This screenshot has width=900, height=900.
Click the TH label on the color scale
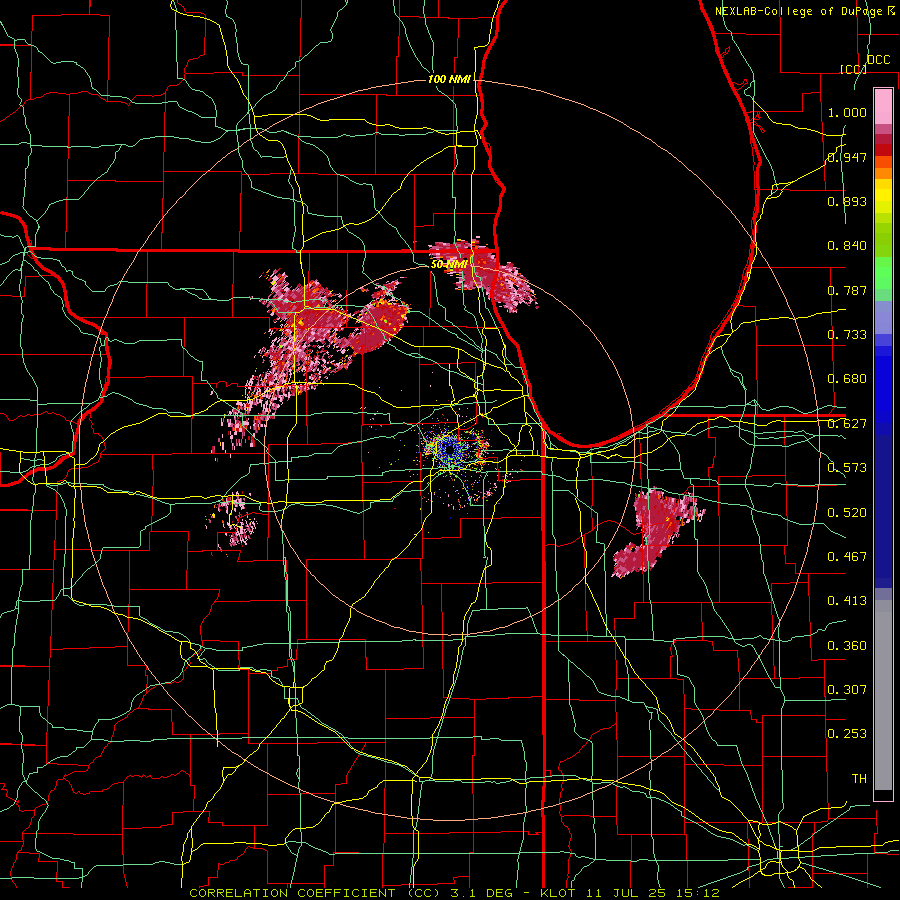point(859,778)
